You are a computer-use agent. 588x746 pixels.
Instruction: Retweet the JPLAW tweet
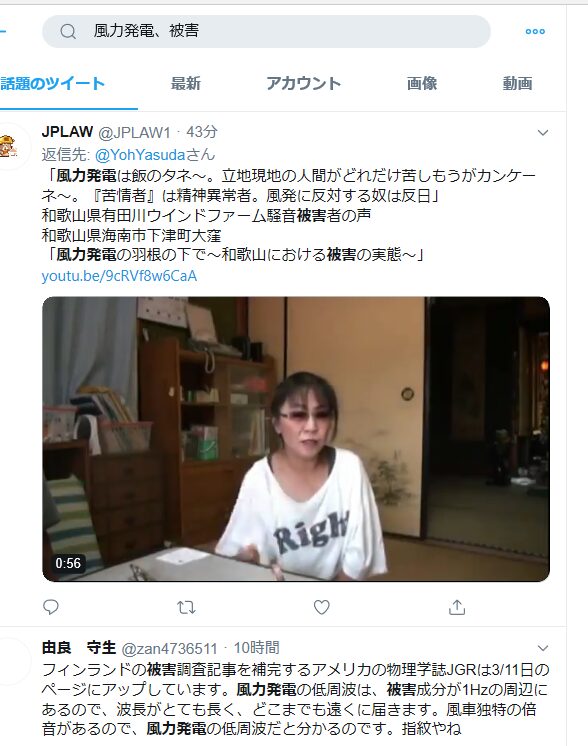point(186,607)
